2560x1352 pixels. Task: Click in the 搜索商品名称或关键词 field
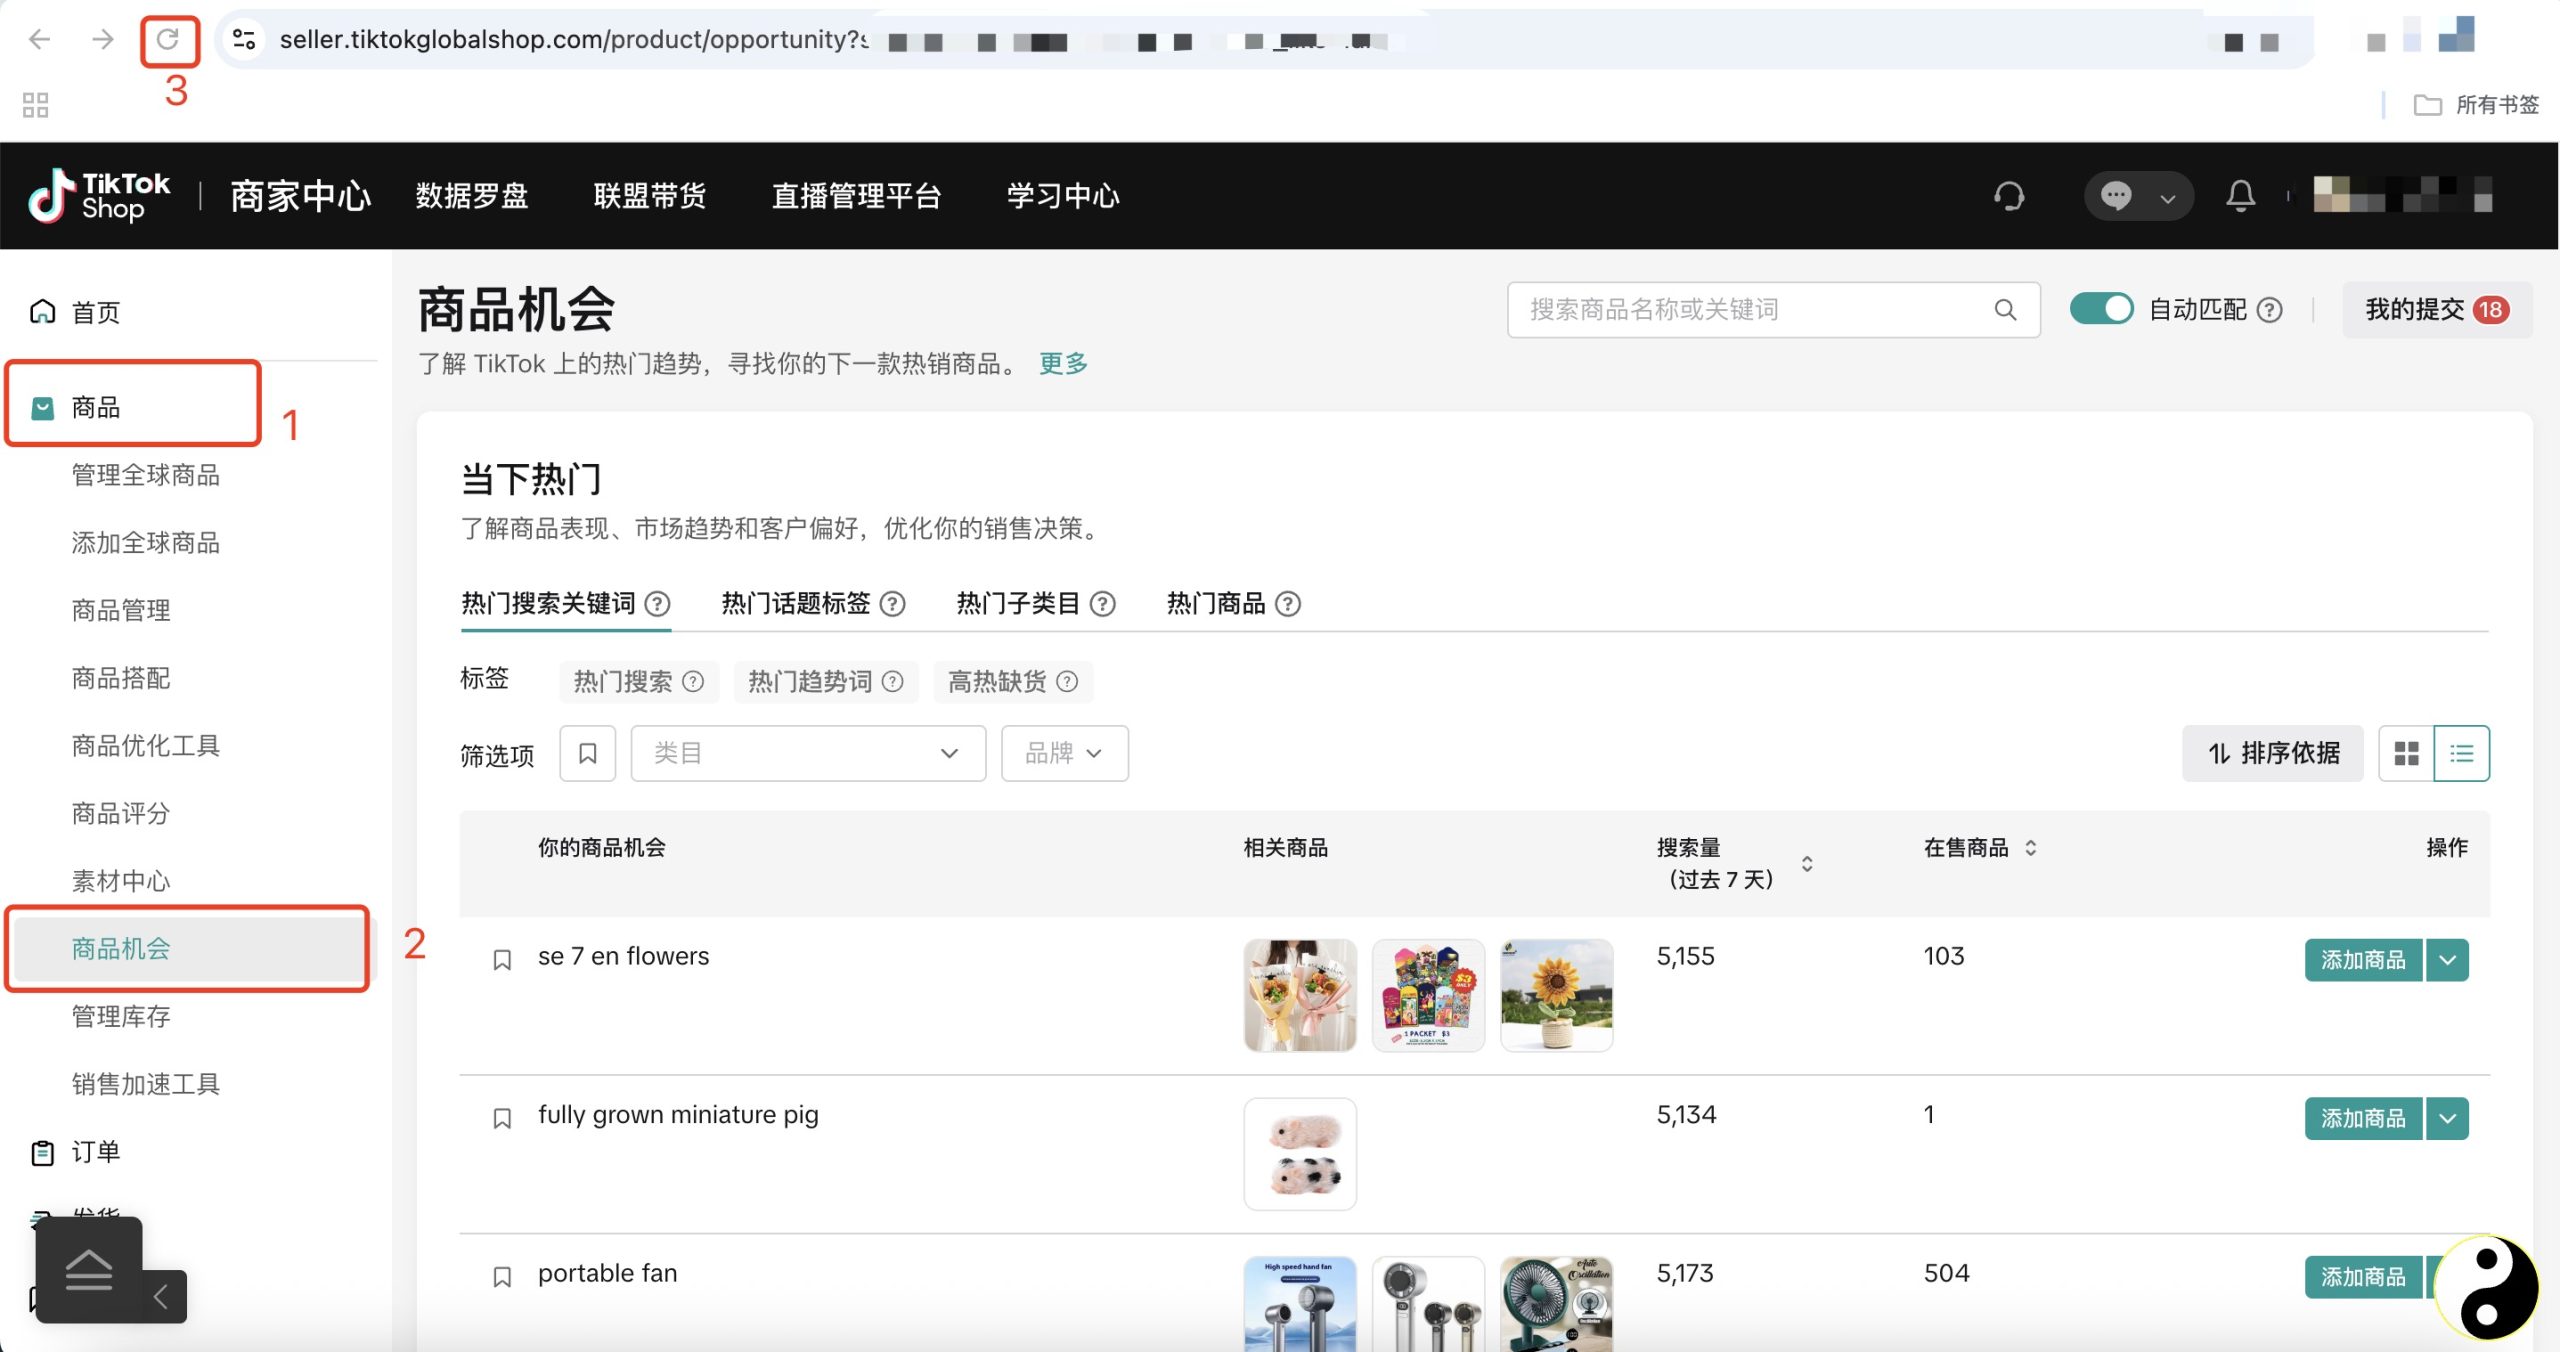pyautogui.click(x=1773, y=310)
